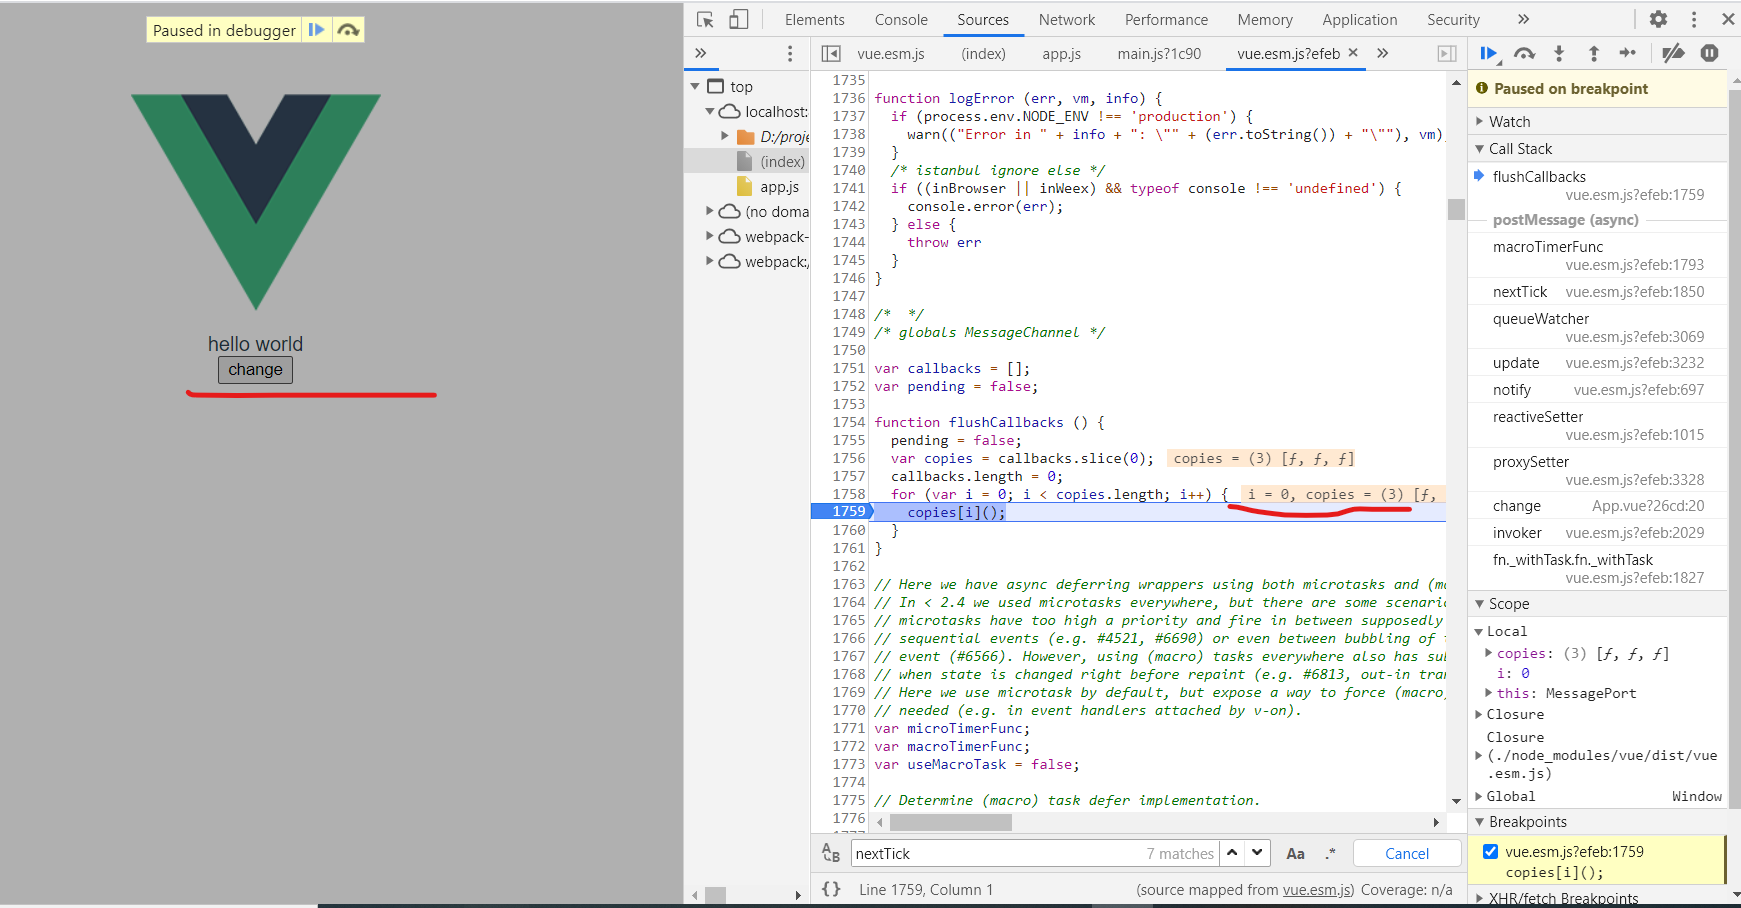Screen dimensions: 1741x908
Task: Uncheck the vue.esm.js?efeb:1759 breakpoint
Action: (1490, 852)
